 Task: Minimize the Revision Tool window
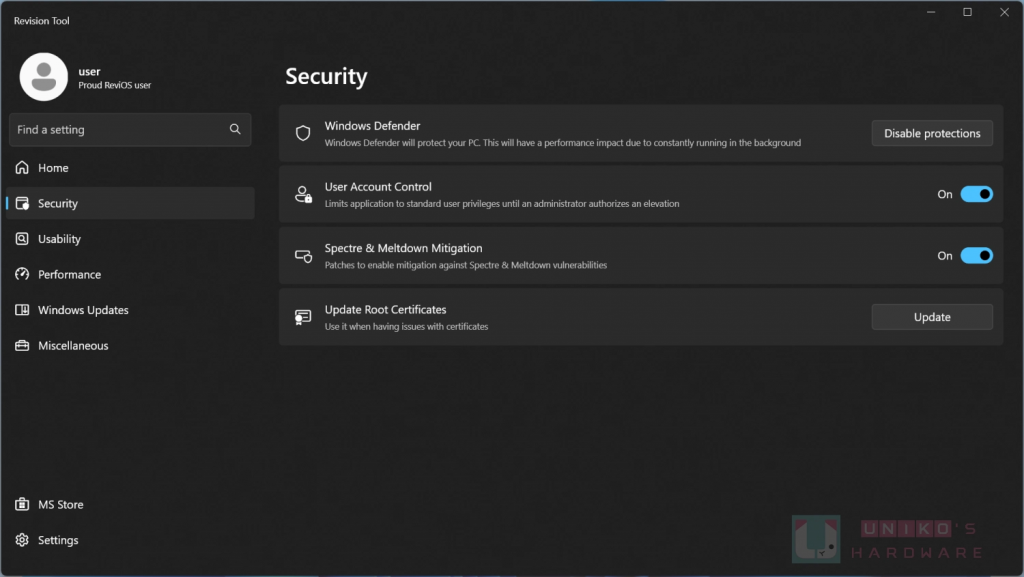[x=931, y=12]
